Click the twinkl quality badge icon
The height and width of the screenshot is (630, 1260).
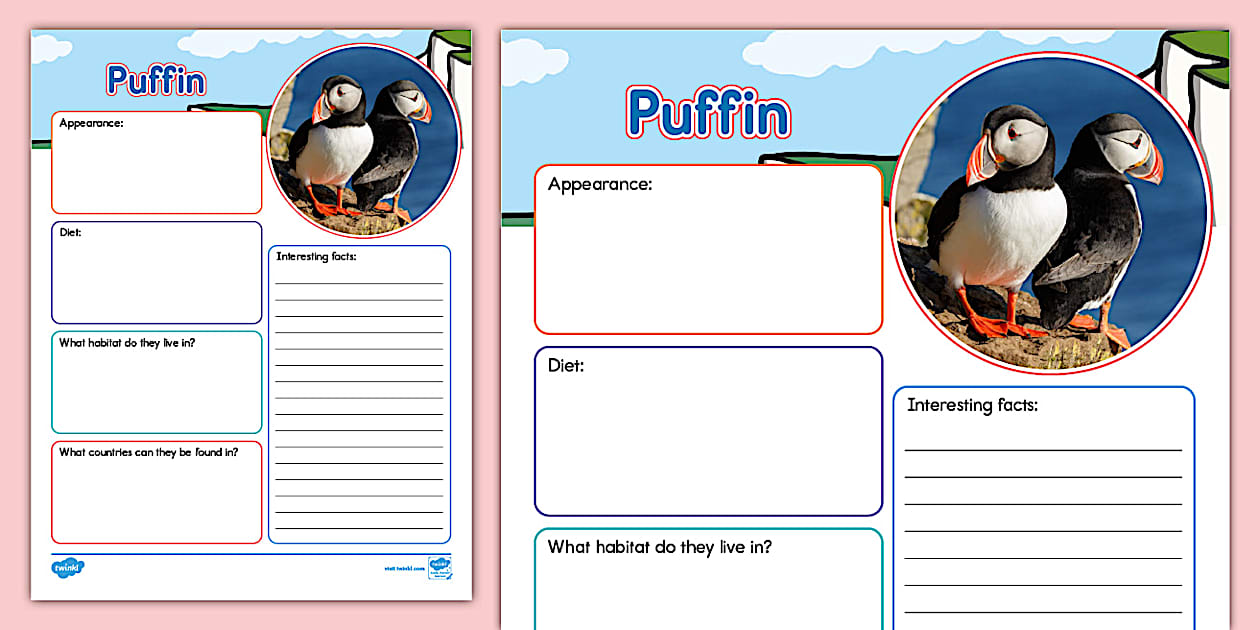point(437,568)
